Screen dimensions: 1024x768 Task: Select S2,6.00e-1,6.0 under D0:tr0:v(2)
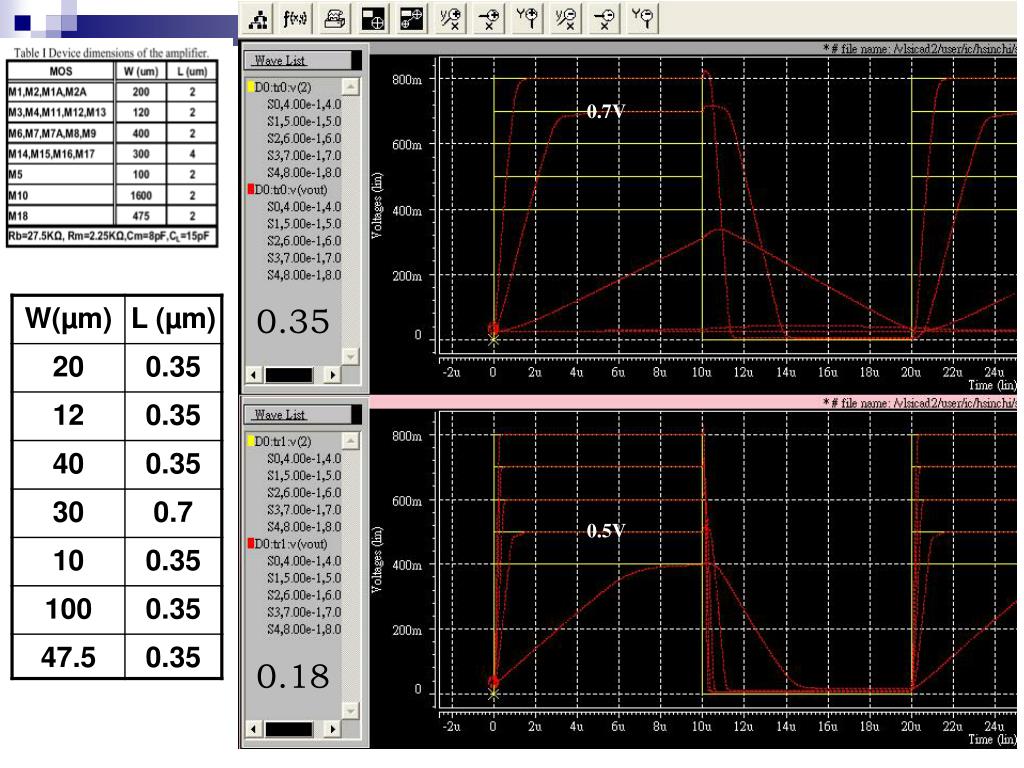pos(304,138)
